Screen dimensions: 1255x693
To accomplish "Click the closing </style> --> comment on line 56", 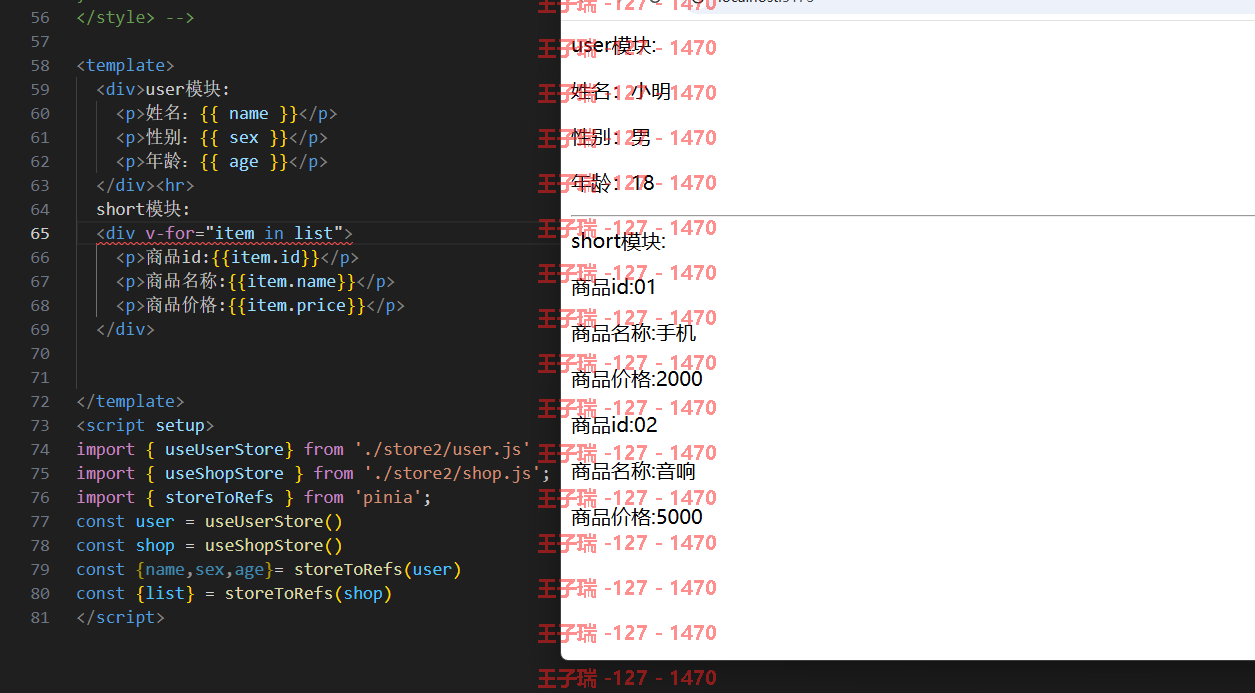I will coord(135,17).
